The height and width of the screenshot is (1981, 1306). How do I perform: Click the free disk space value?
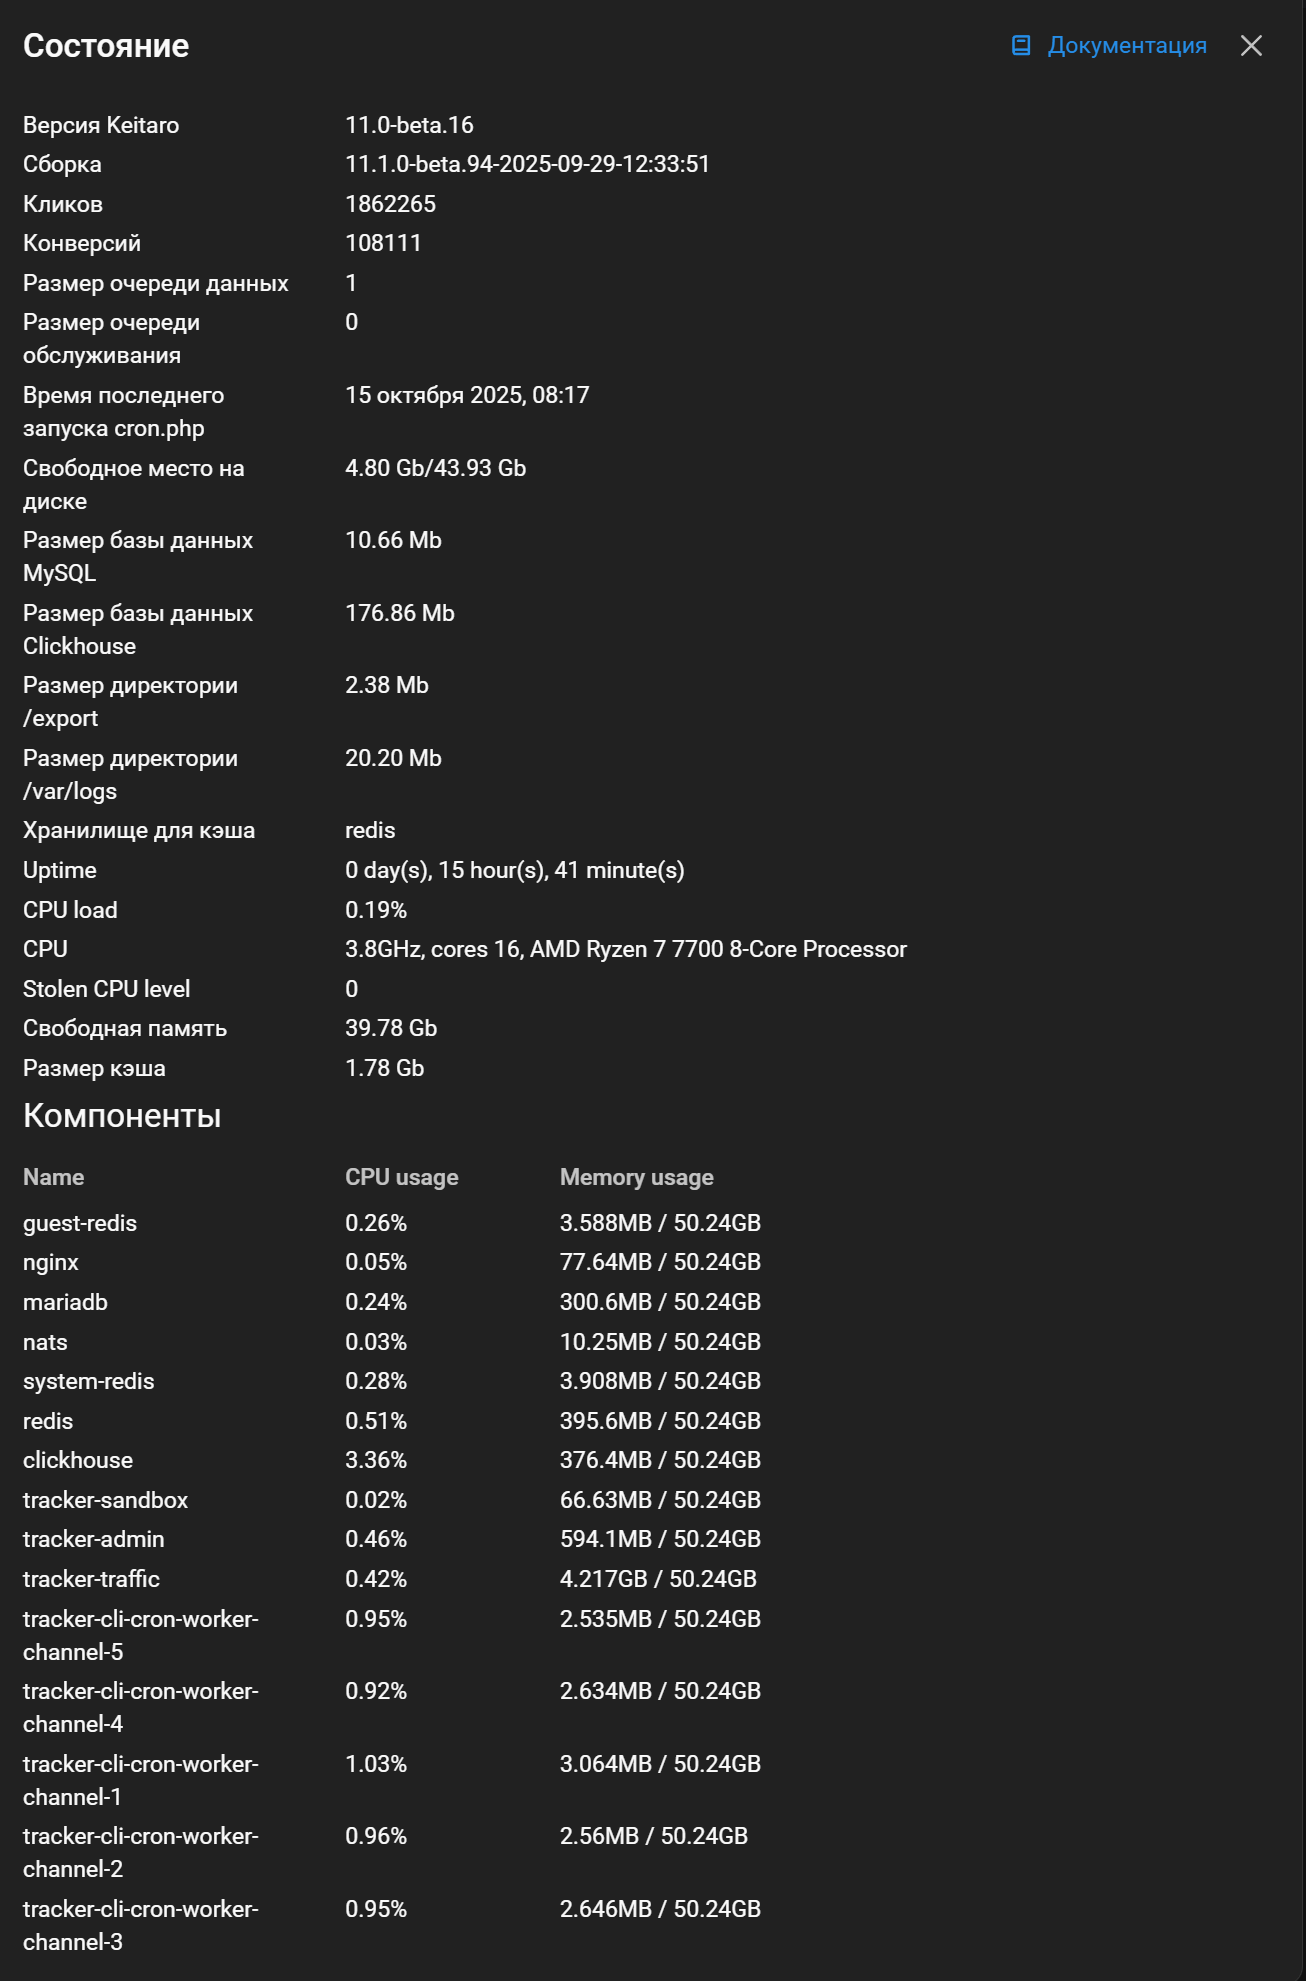435,468
